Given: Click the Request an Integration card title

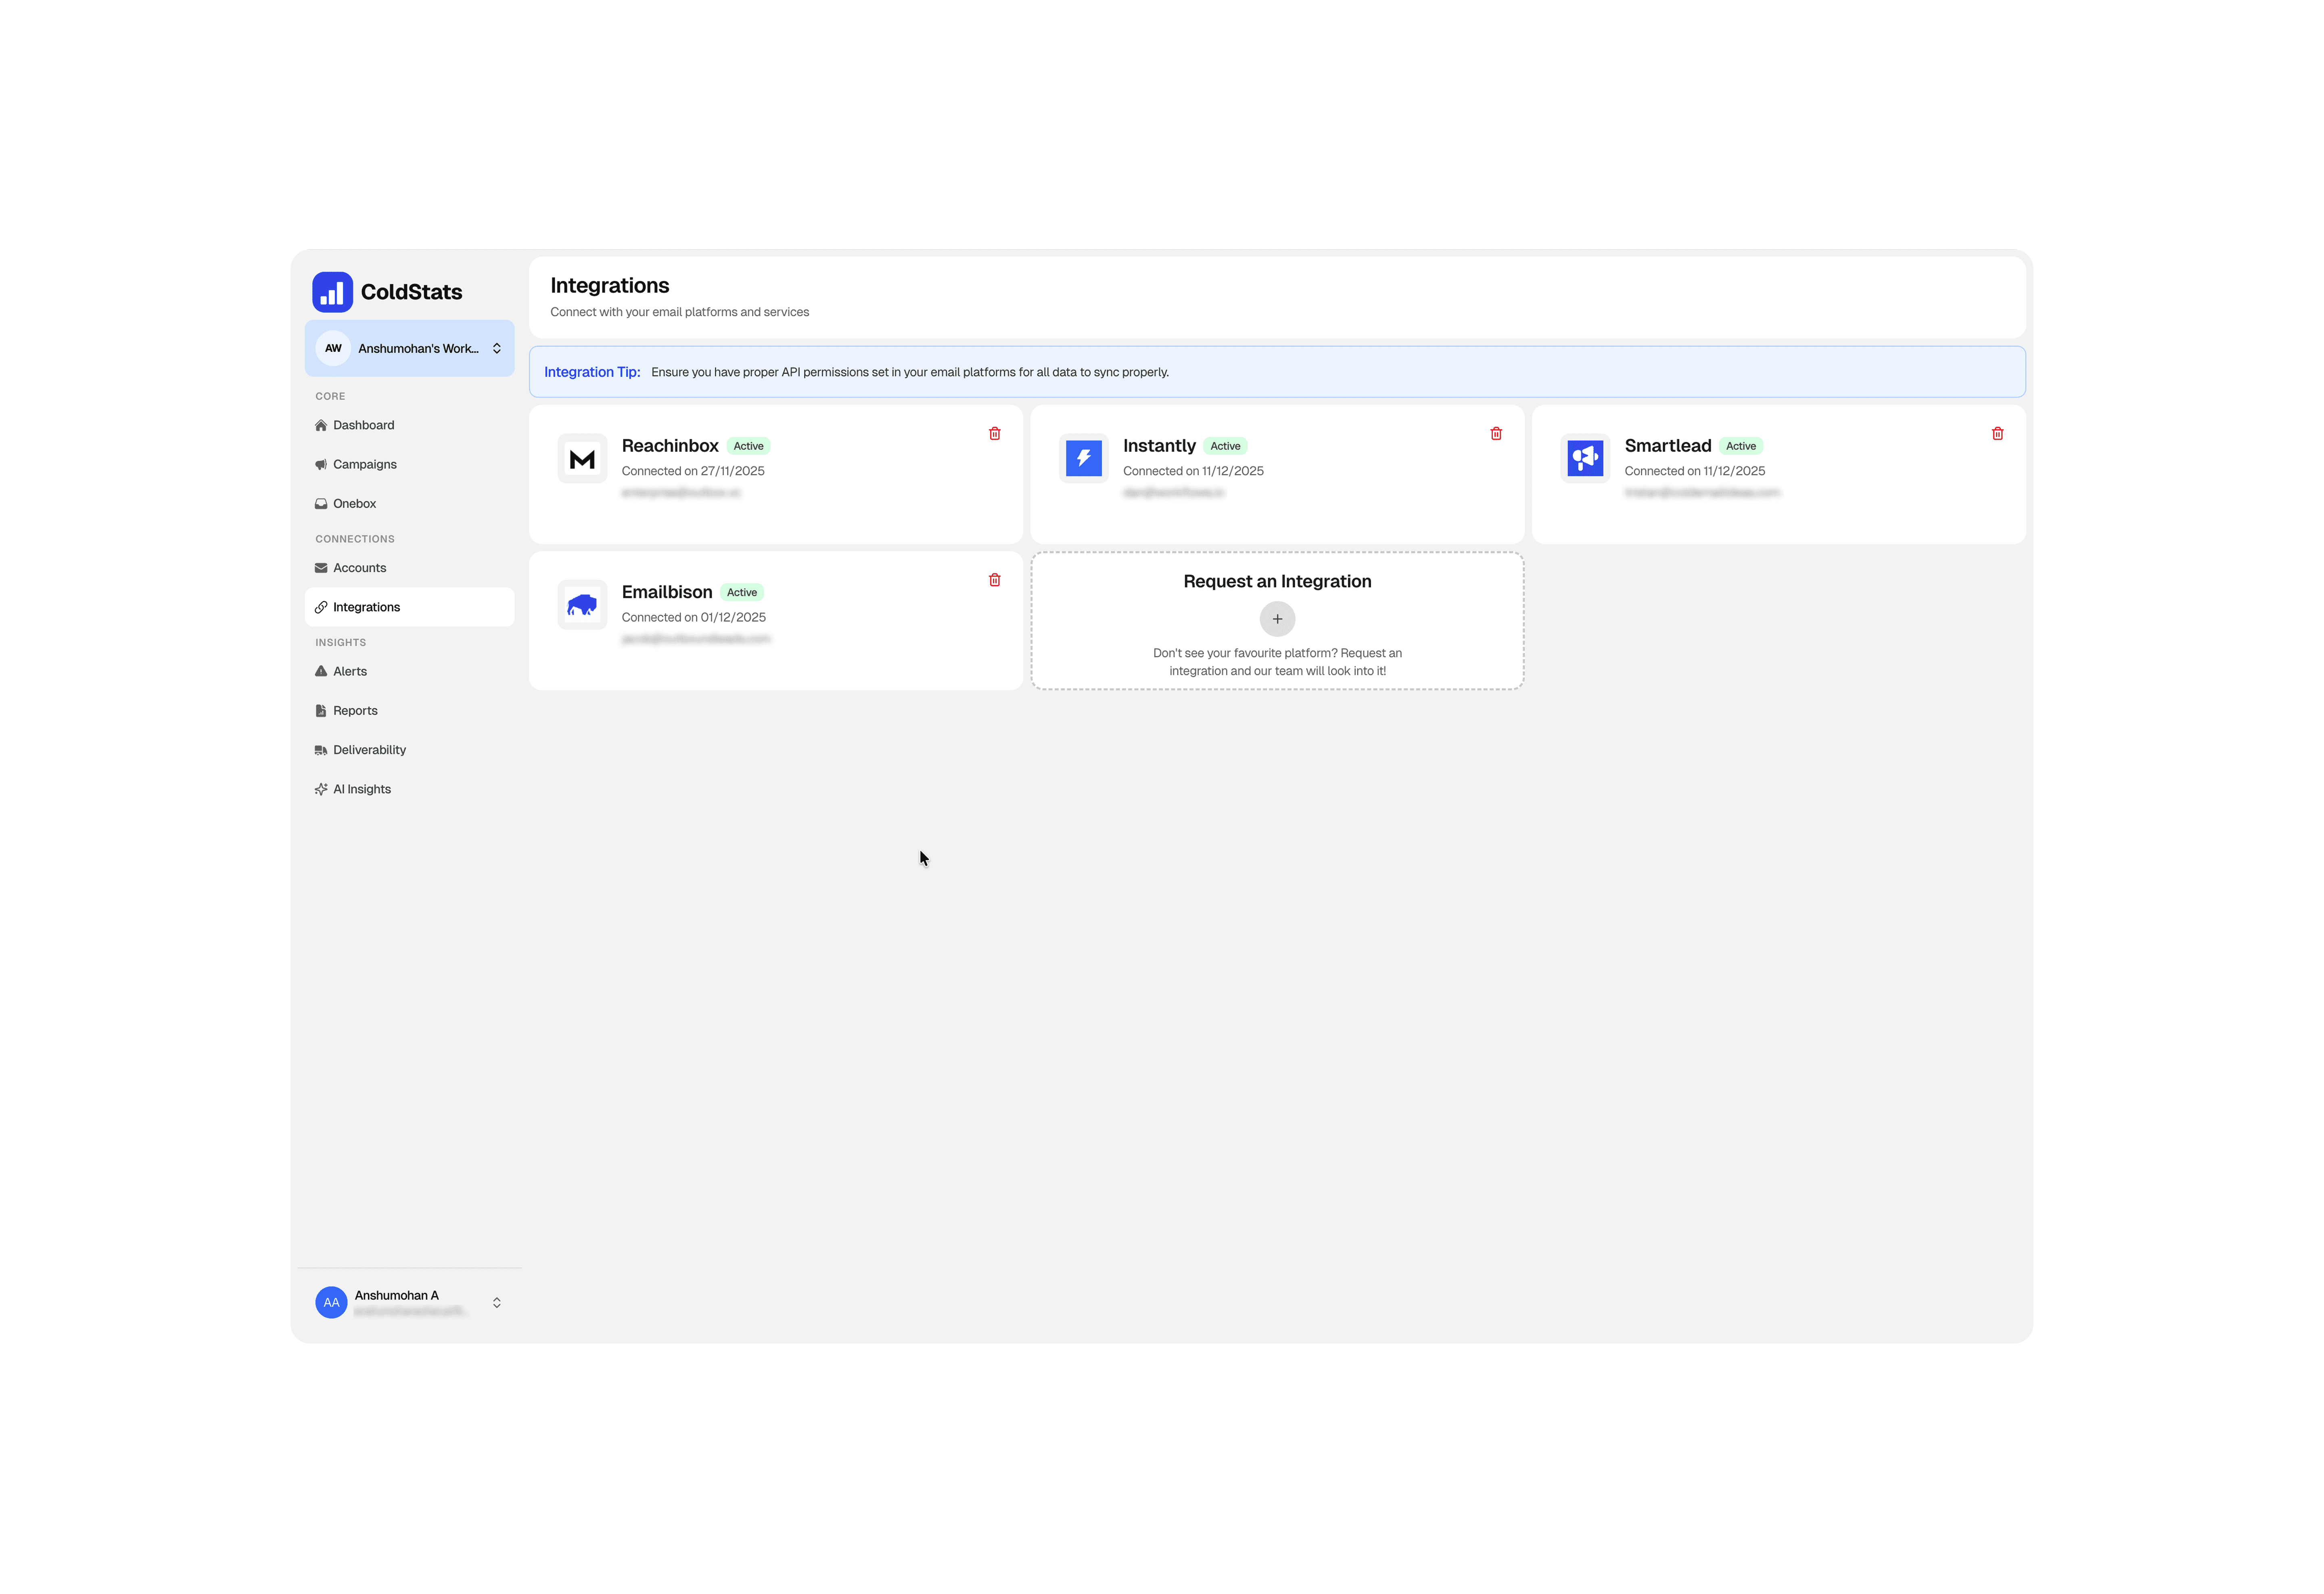Looking at the screenshot, I should click(1276, 581).
